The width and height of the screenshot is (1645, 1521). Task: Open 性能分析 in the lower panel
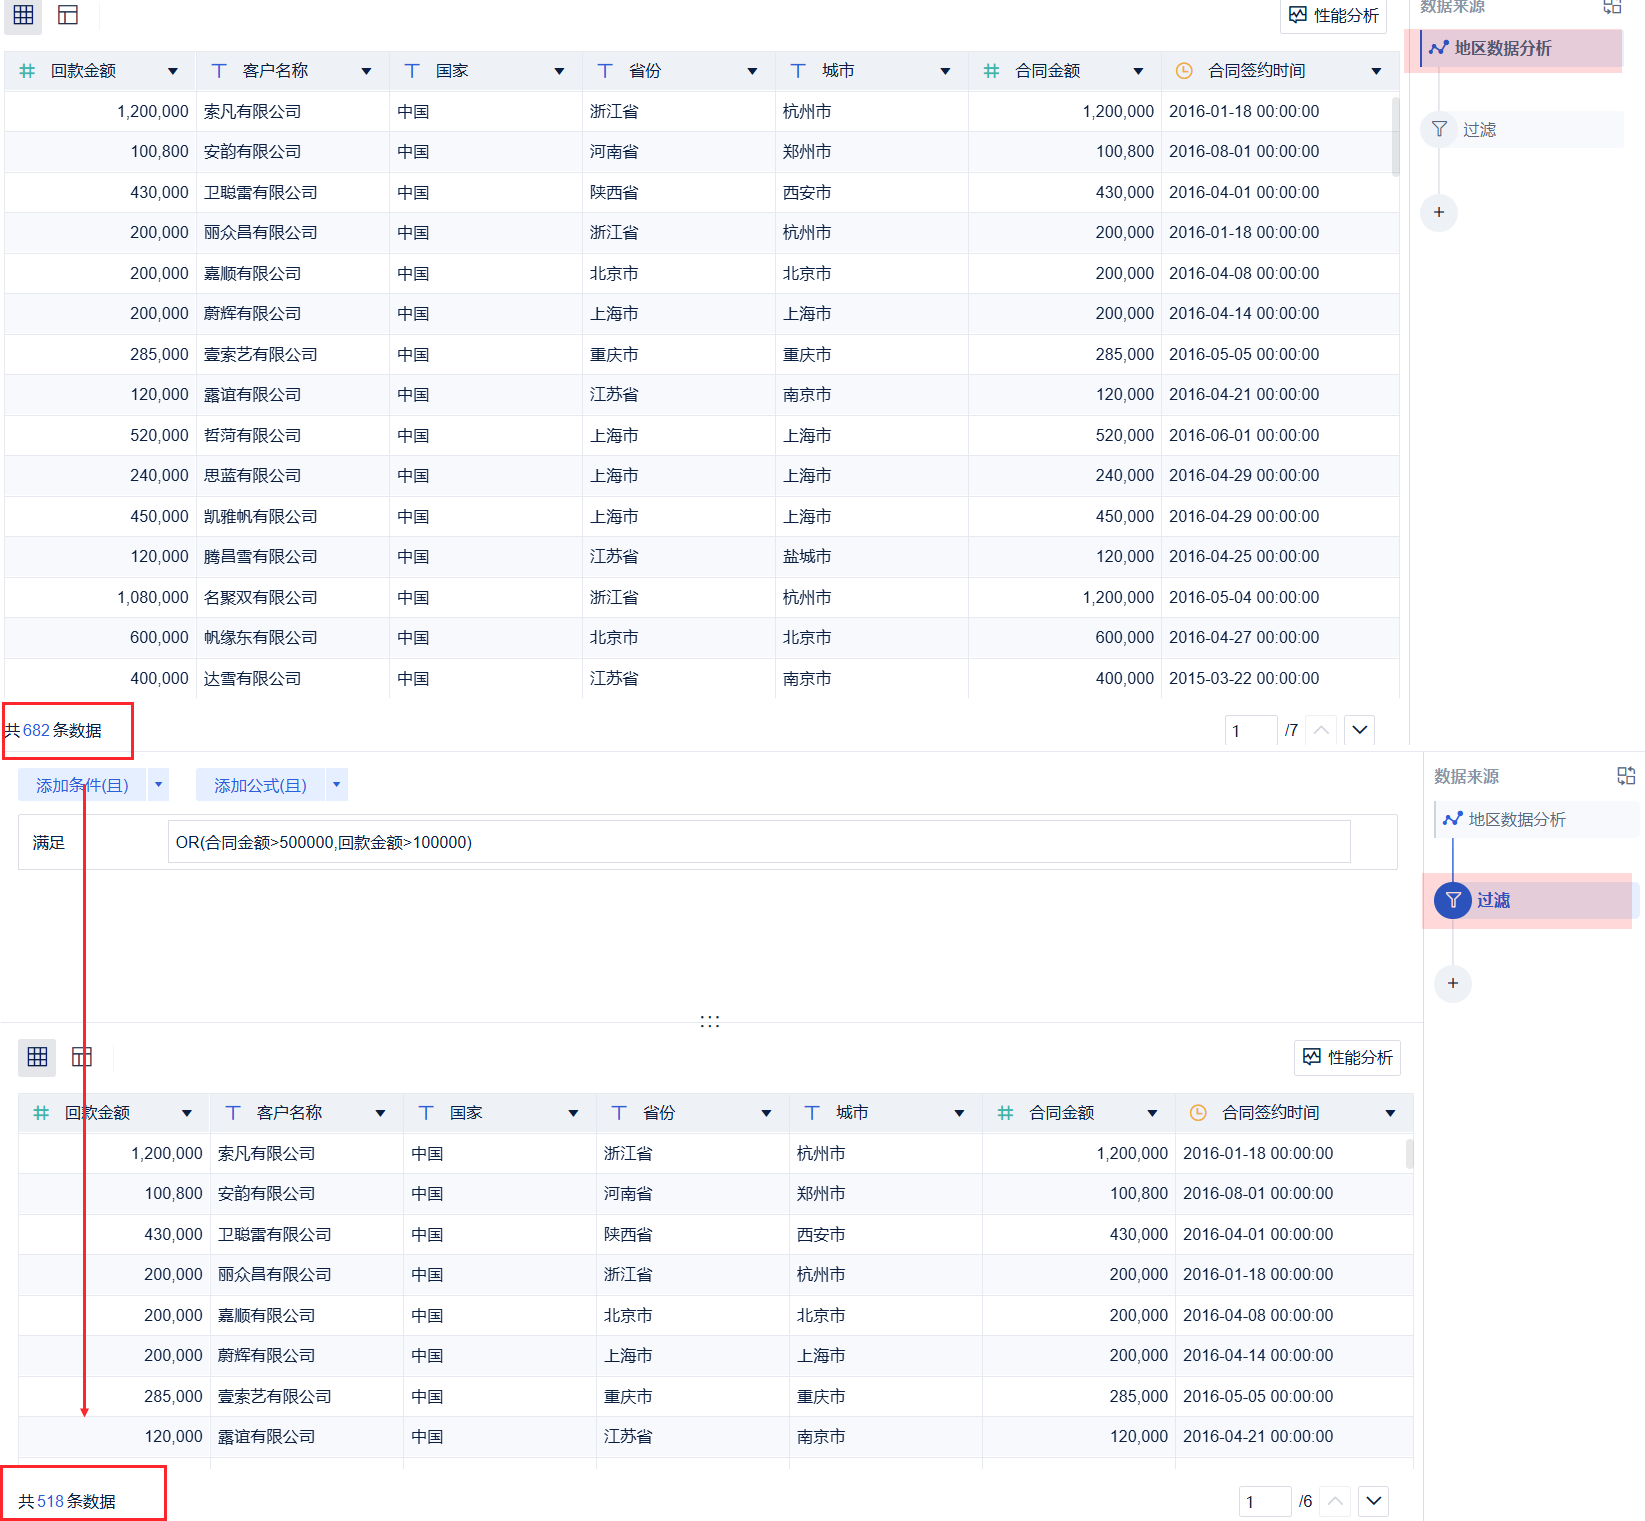1347,1058
